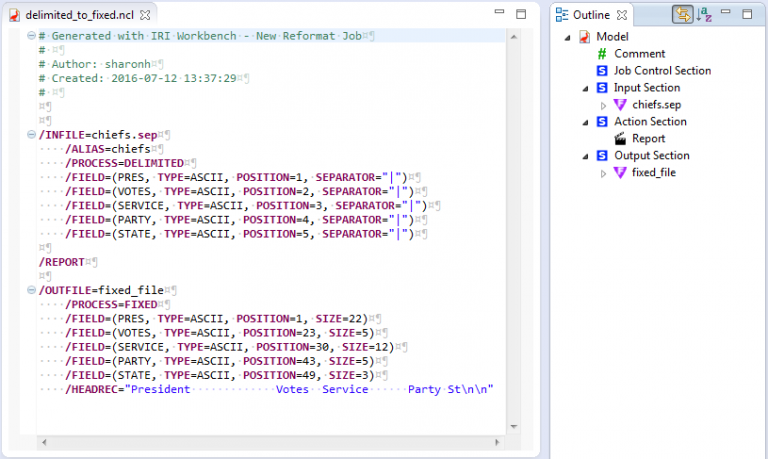
Task: Click the Comment hash icon
Action: [602, 54]
